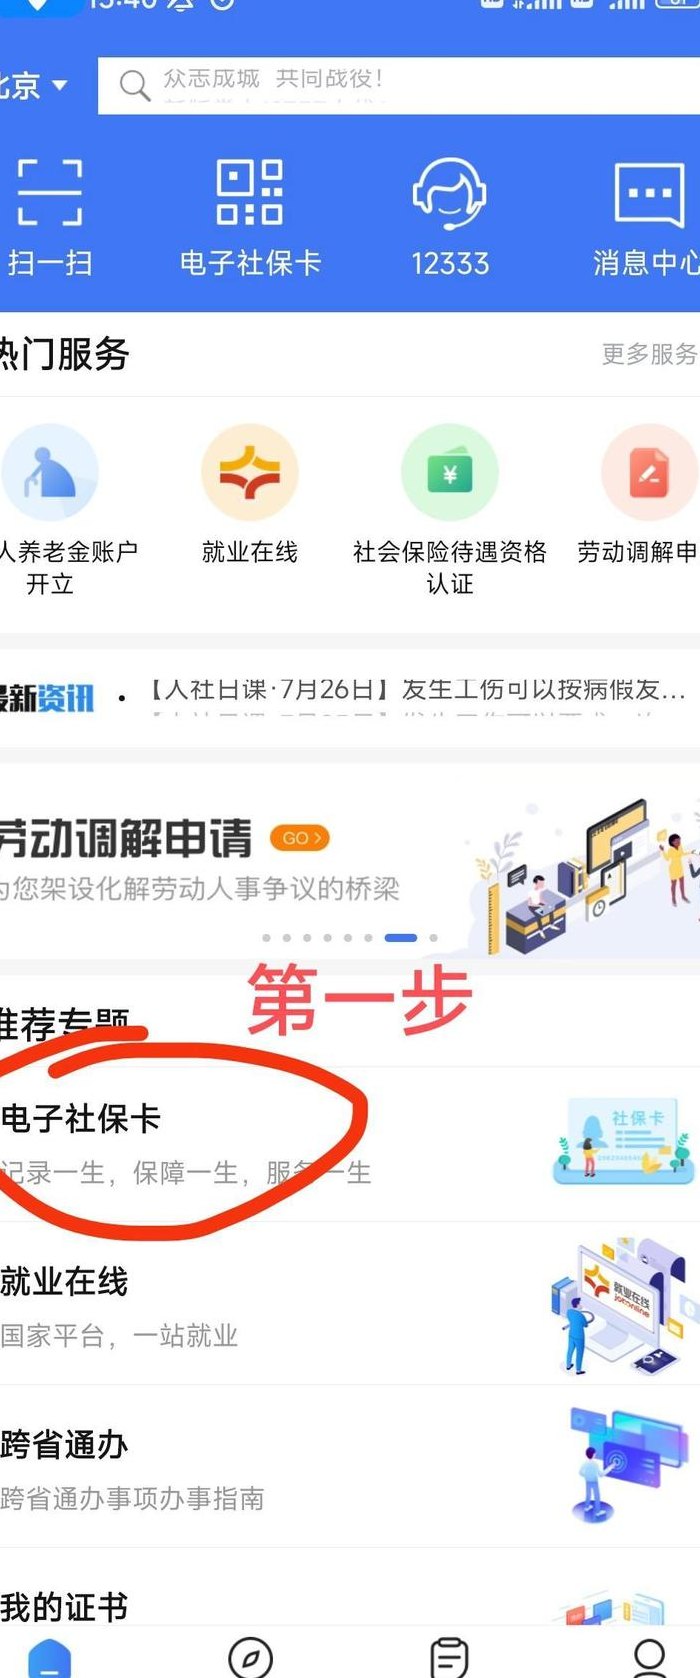Open the 电子社保卡 recommended topic entry
Viewport: 700px width, 1678px height.
350,1144
